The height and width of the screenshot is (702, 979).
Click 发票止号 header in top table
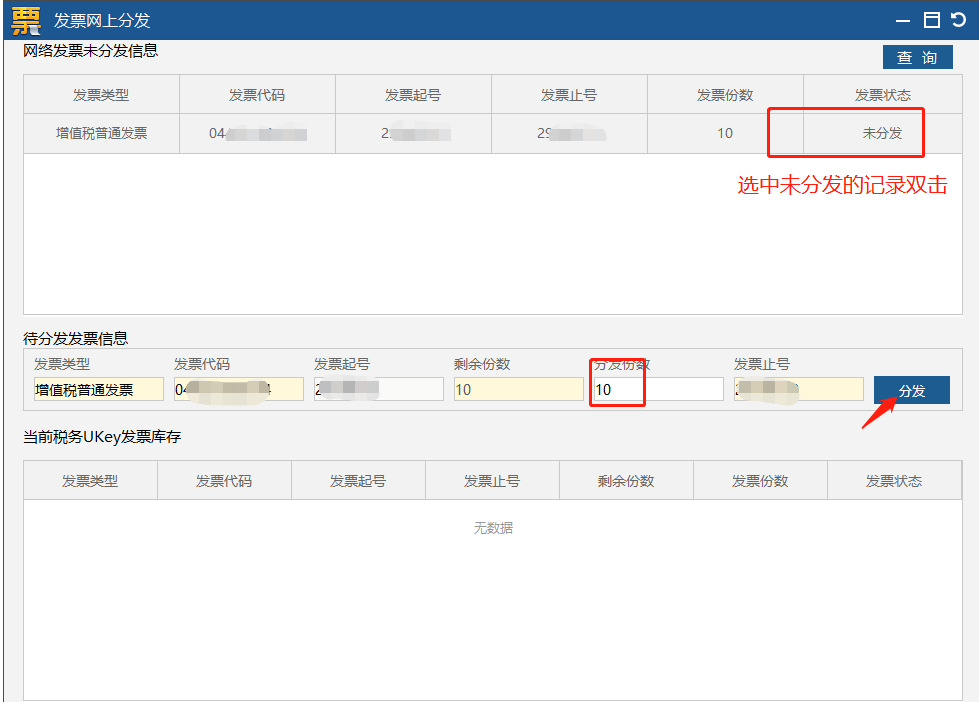point(569,95)
